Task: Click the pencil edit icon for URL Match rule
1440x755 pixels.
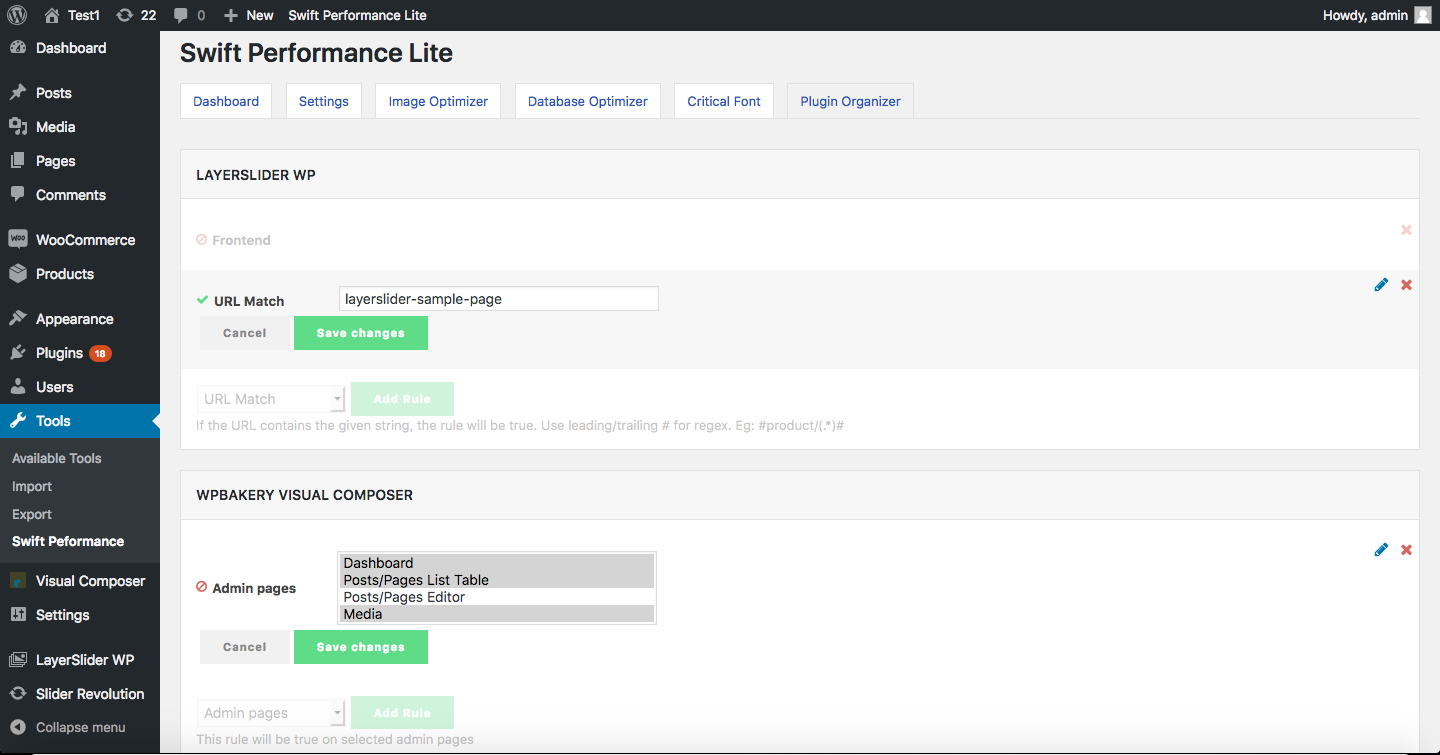Action: tap(1381, 285)
